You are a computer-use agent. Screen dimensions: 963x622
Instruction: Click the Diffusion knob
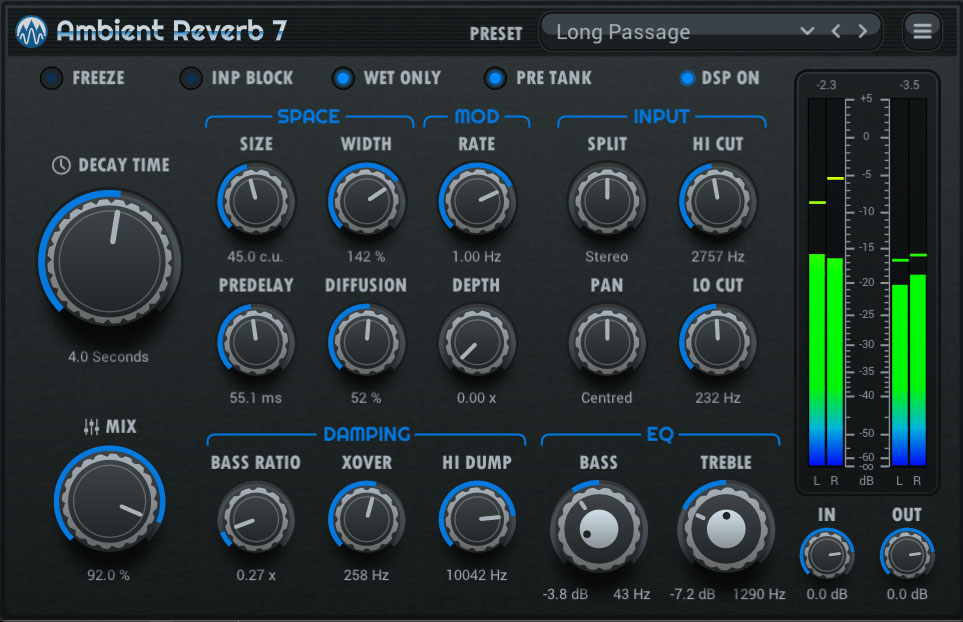coord(366,342)
